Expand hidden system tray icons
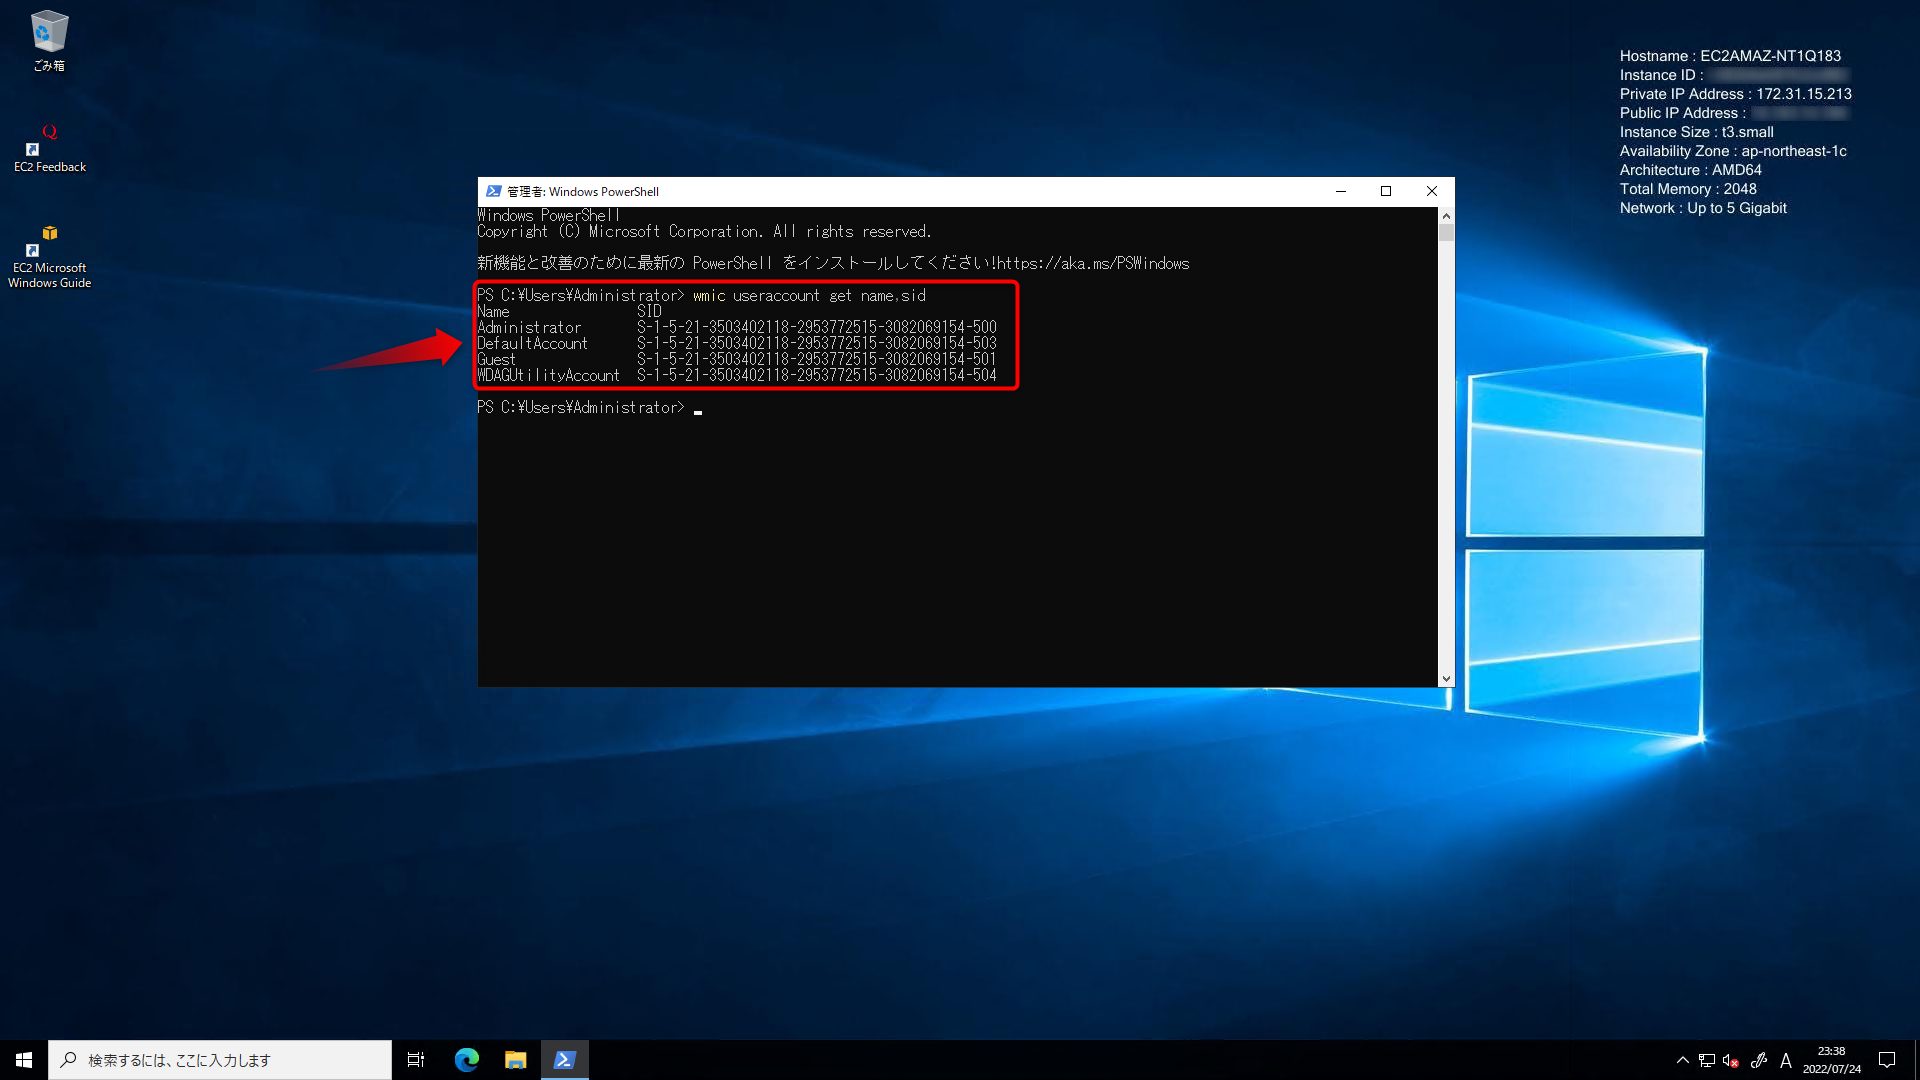 tap(1683, 1059)
